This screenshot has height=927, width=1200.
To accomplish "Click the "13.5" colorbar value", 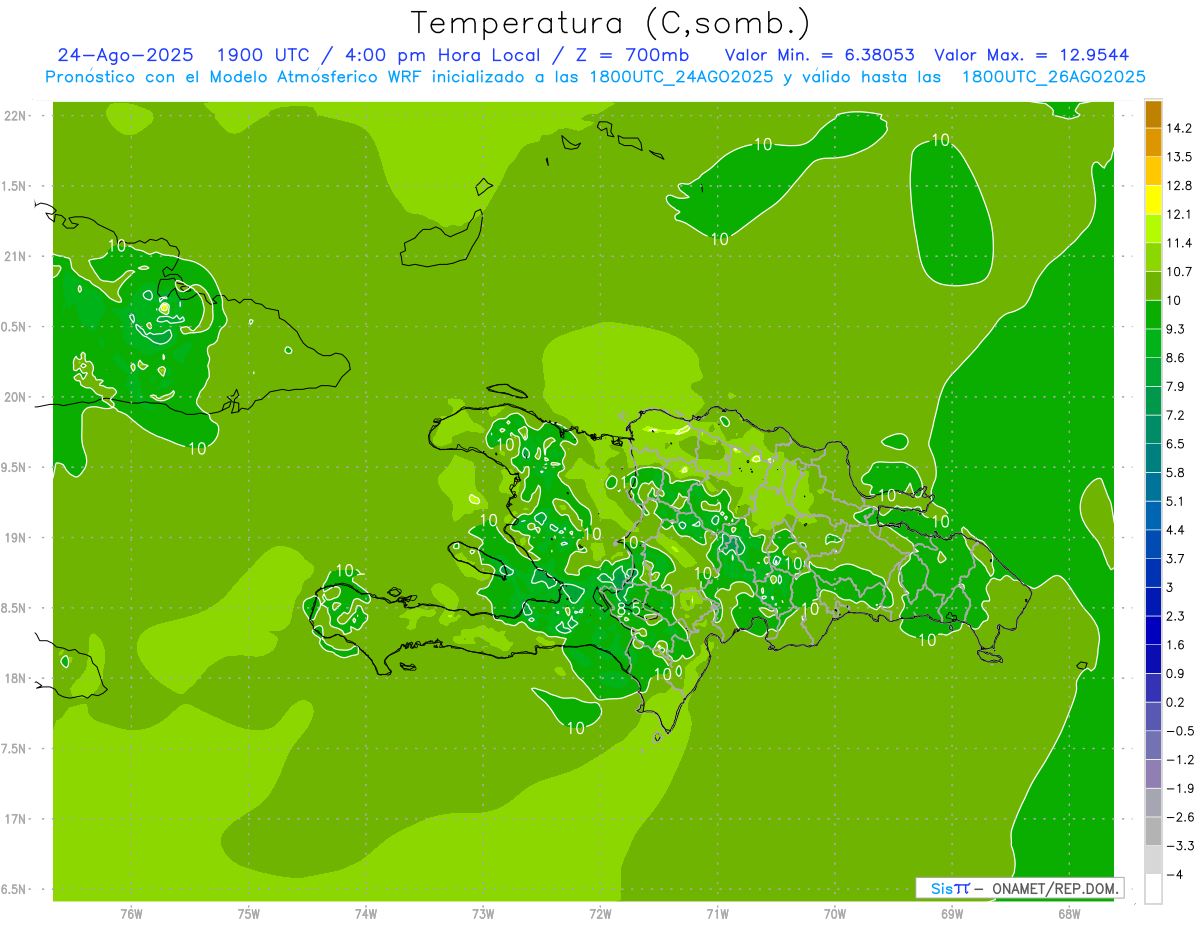I will click(x=1179, y=157).
